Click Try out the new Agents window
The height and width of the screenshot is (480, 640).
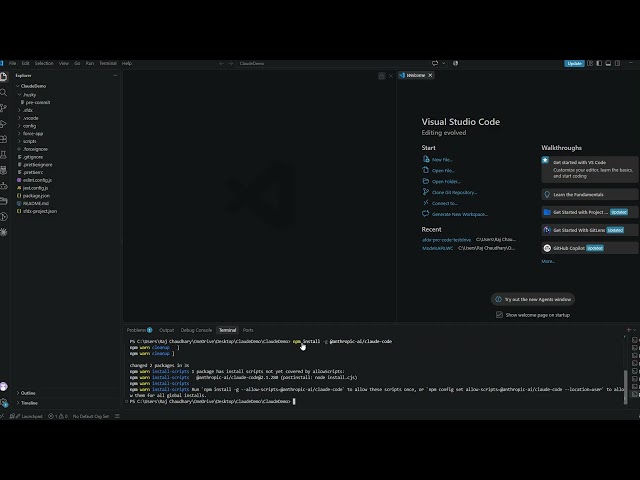pyautogui.click(x=533, y=299)
